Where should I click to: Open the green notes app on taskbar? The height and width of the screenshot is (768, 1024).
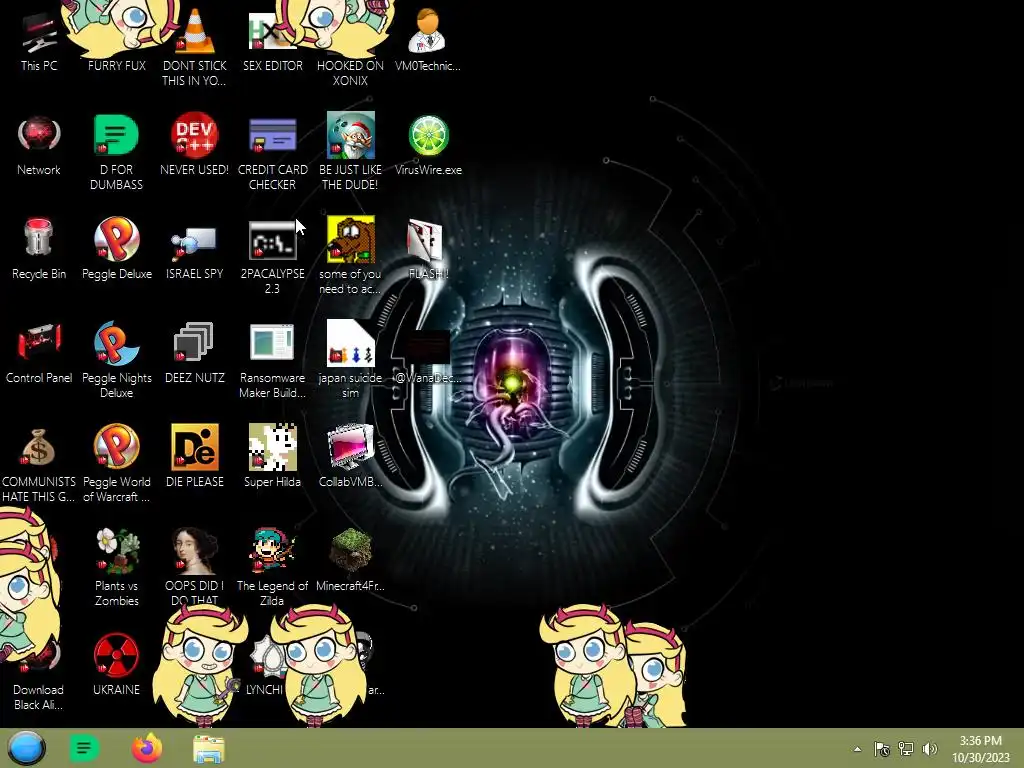coord(84,748)
